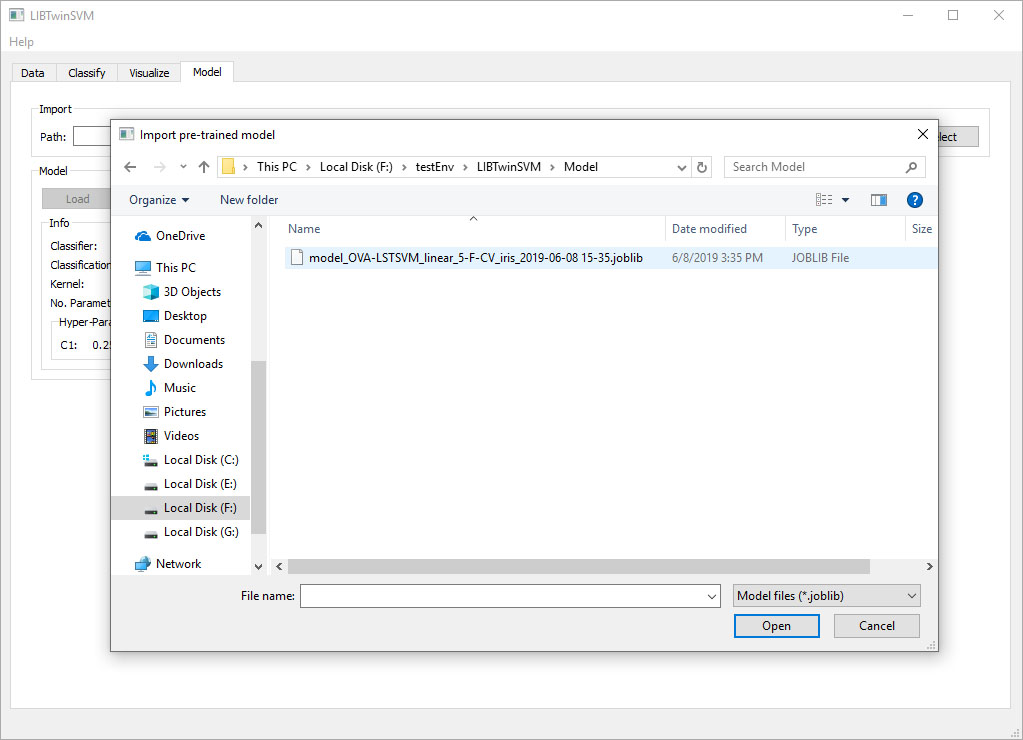Viewport: 1023px width, 740px height.
Task: Open 3D Objects folder in the sidebar
Action: (x=182, y=292)
